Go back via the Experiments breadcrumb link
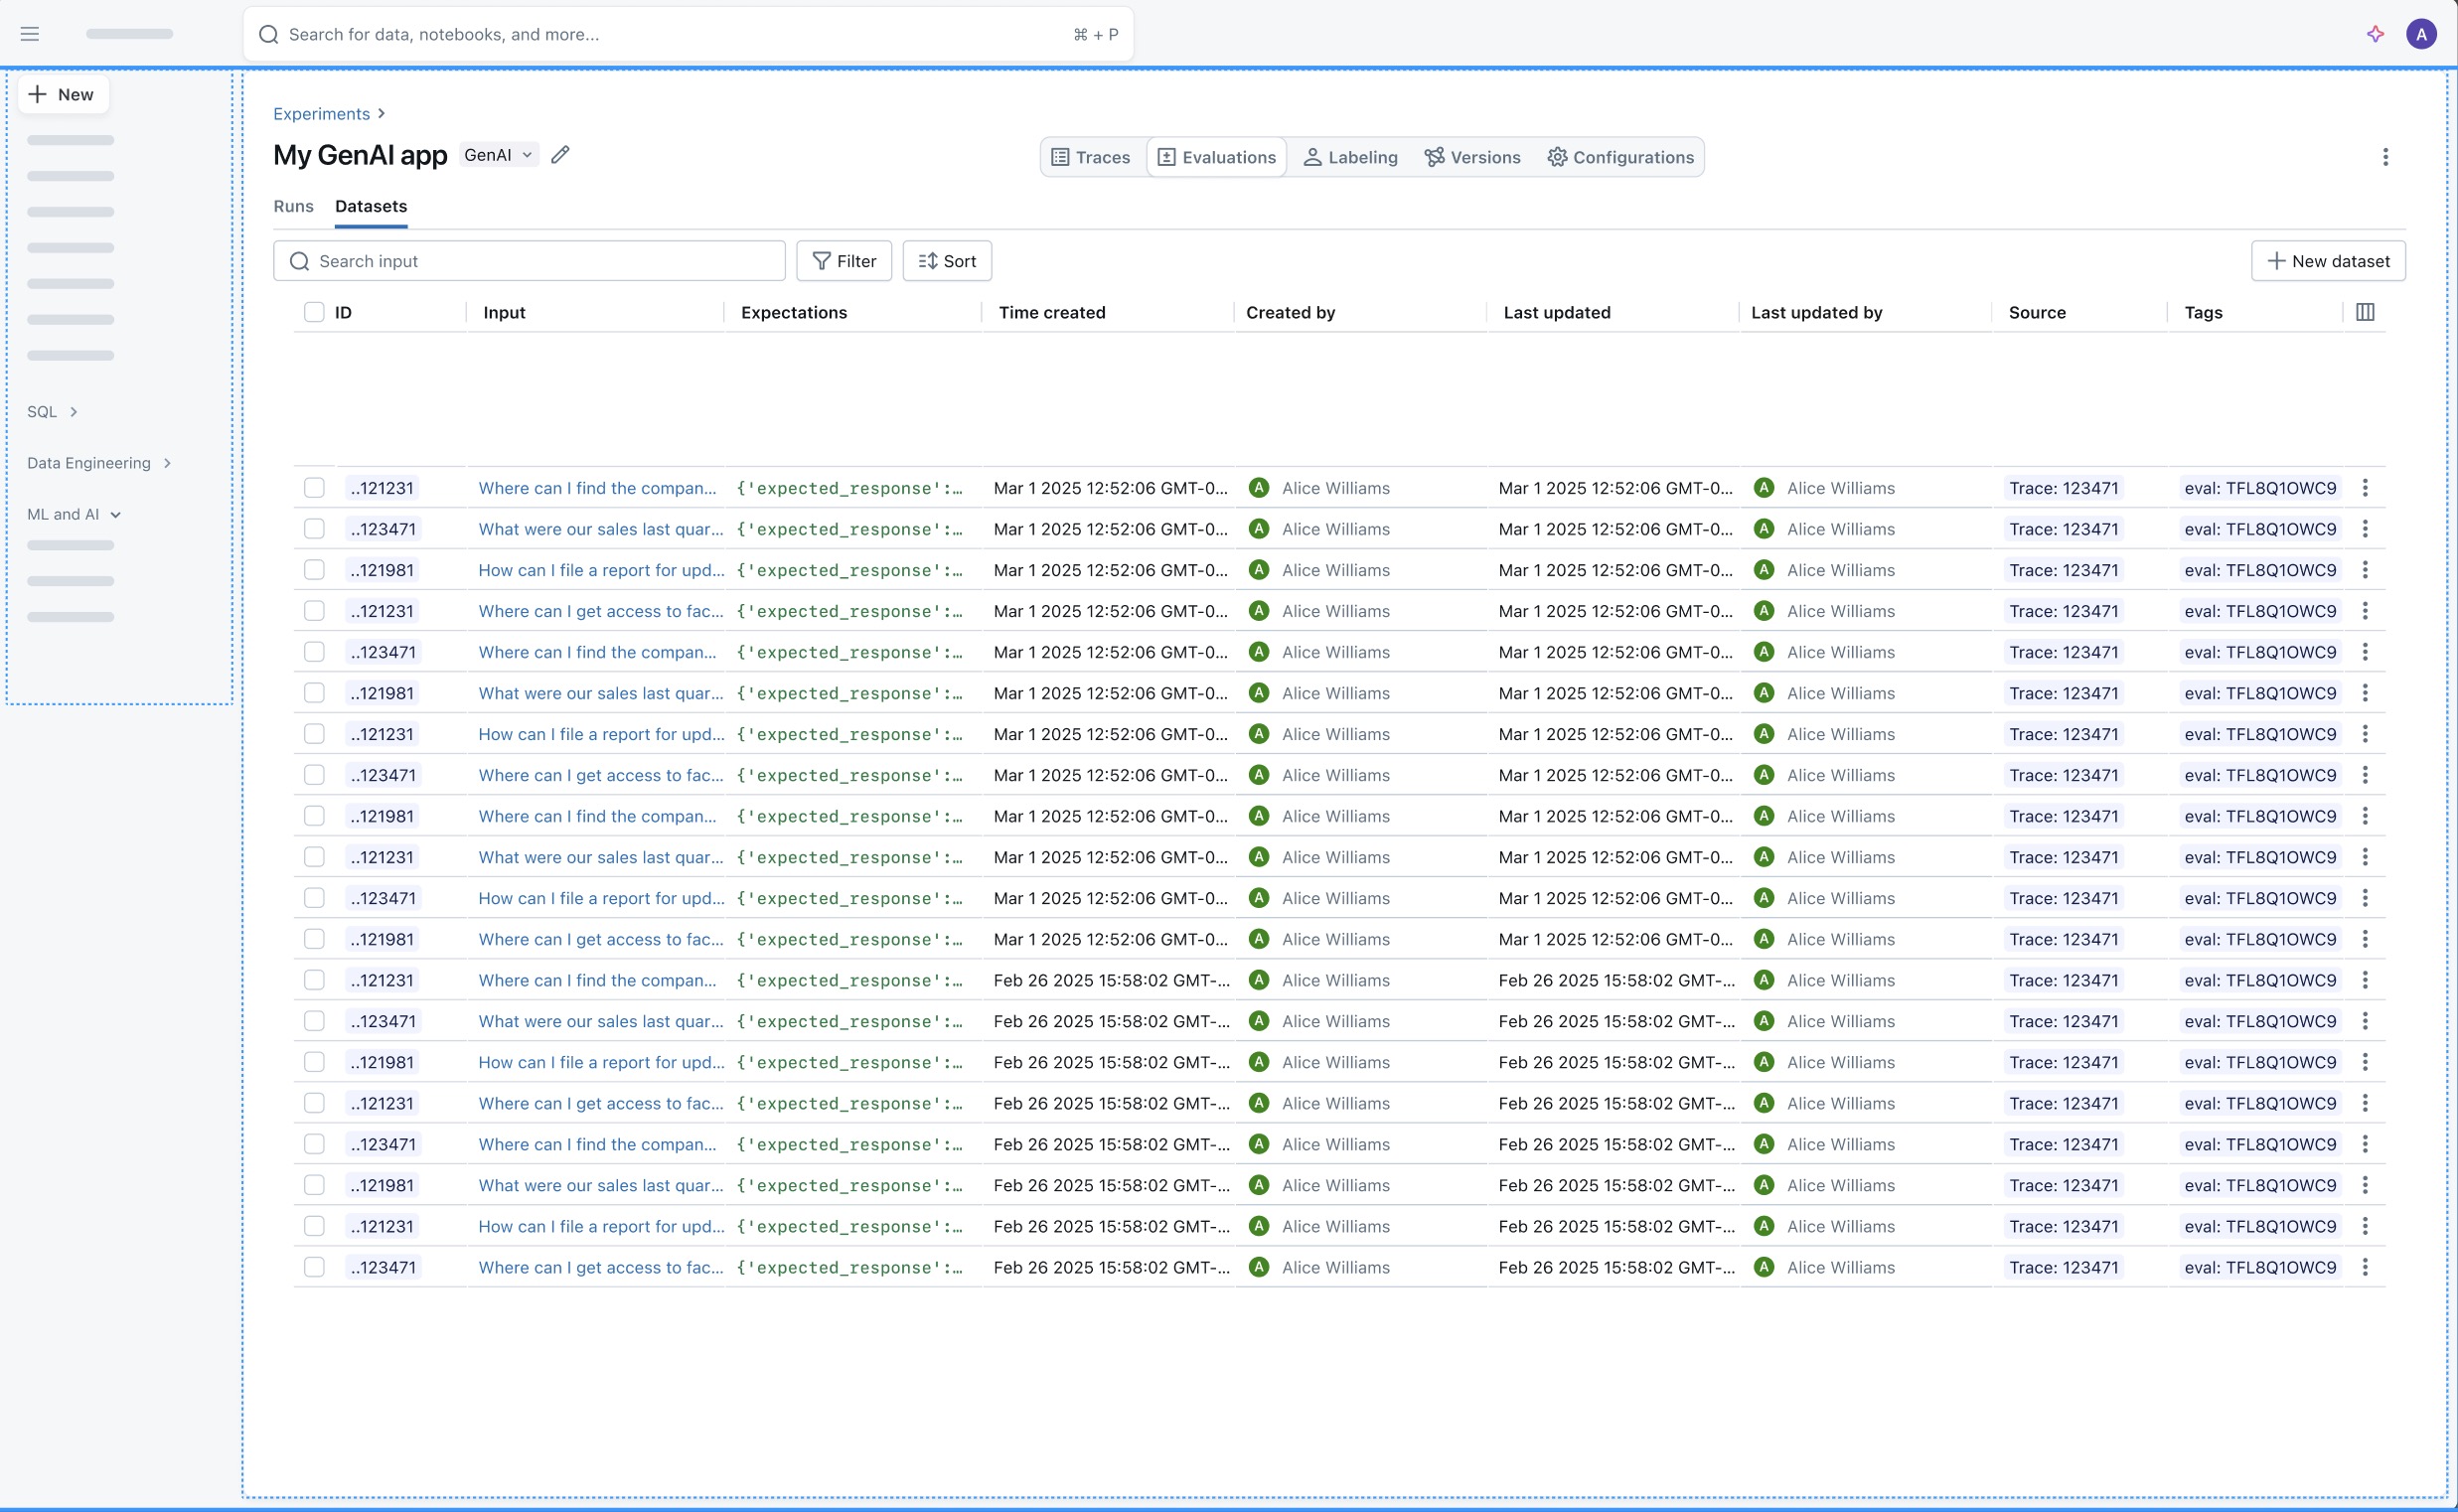The width and height of the screenshot is (2458, 1512). (321, 114)
